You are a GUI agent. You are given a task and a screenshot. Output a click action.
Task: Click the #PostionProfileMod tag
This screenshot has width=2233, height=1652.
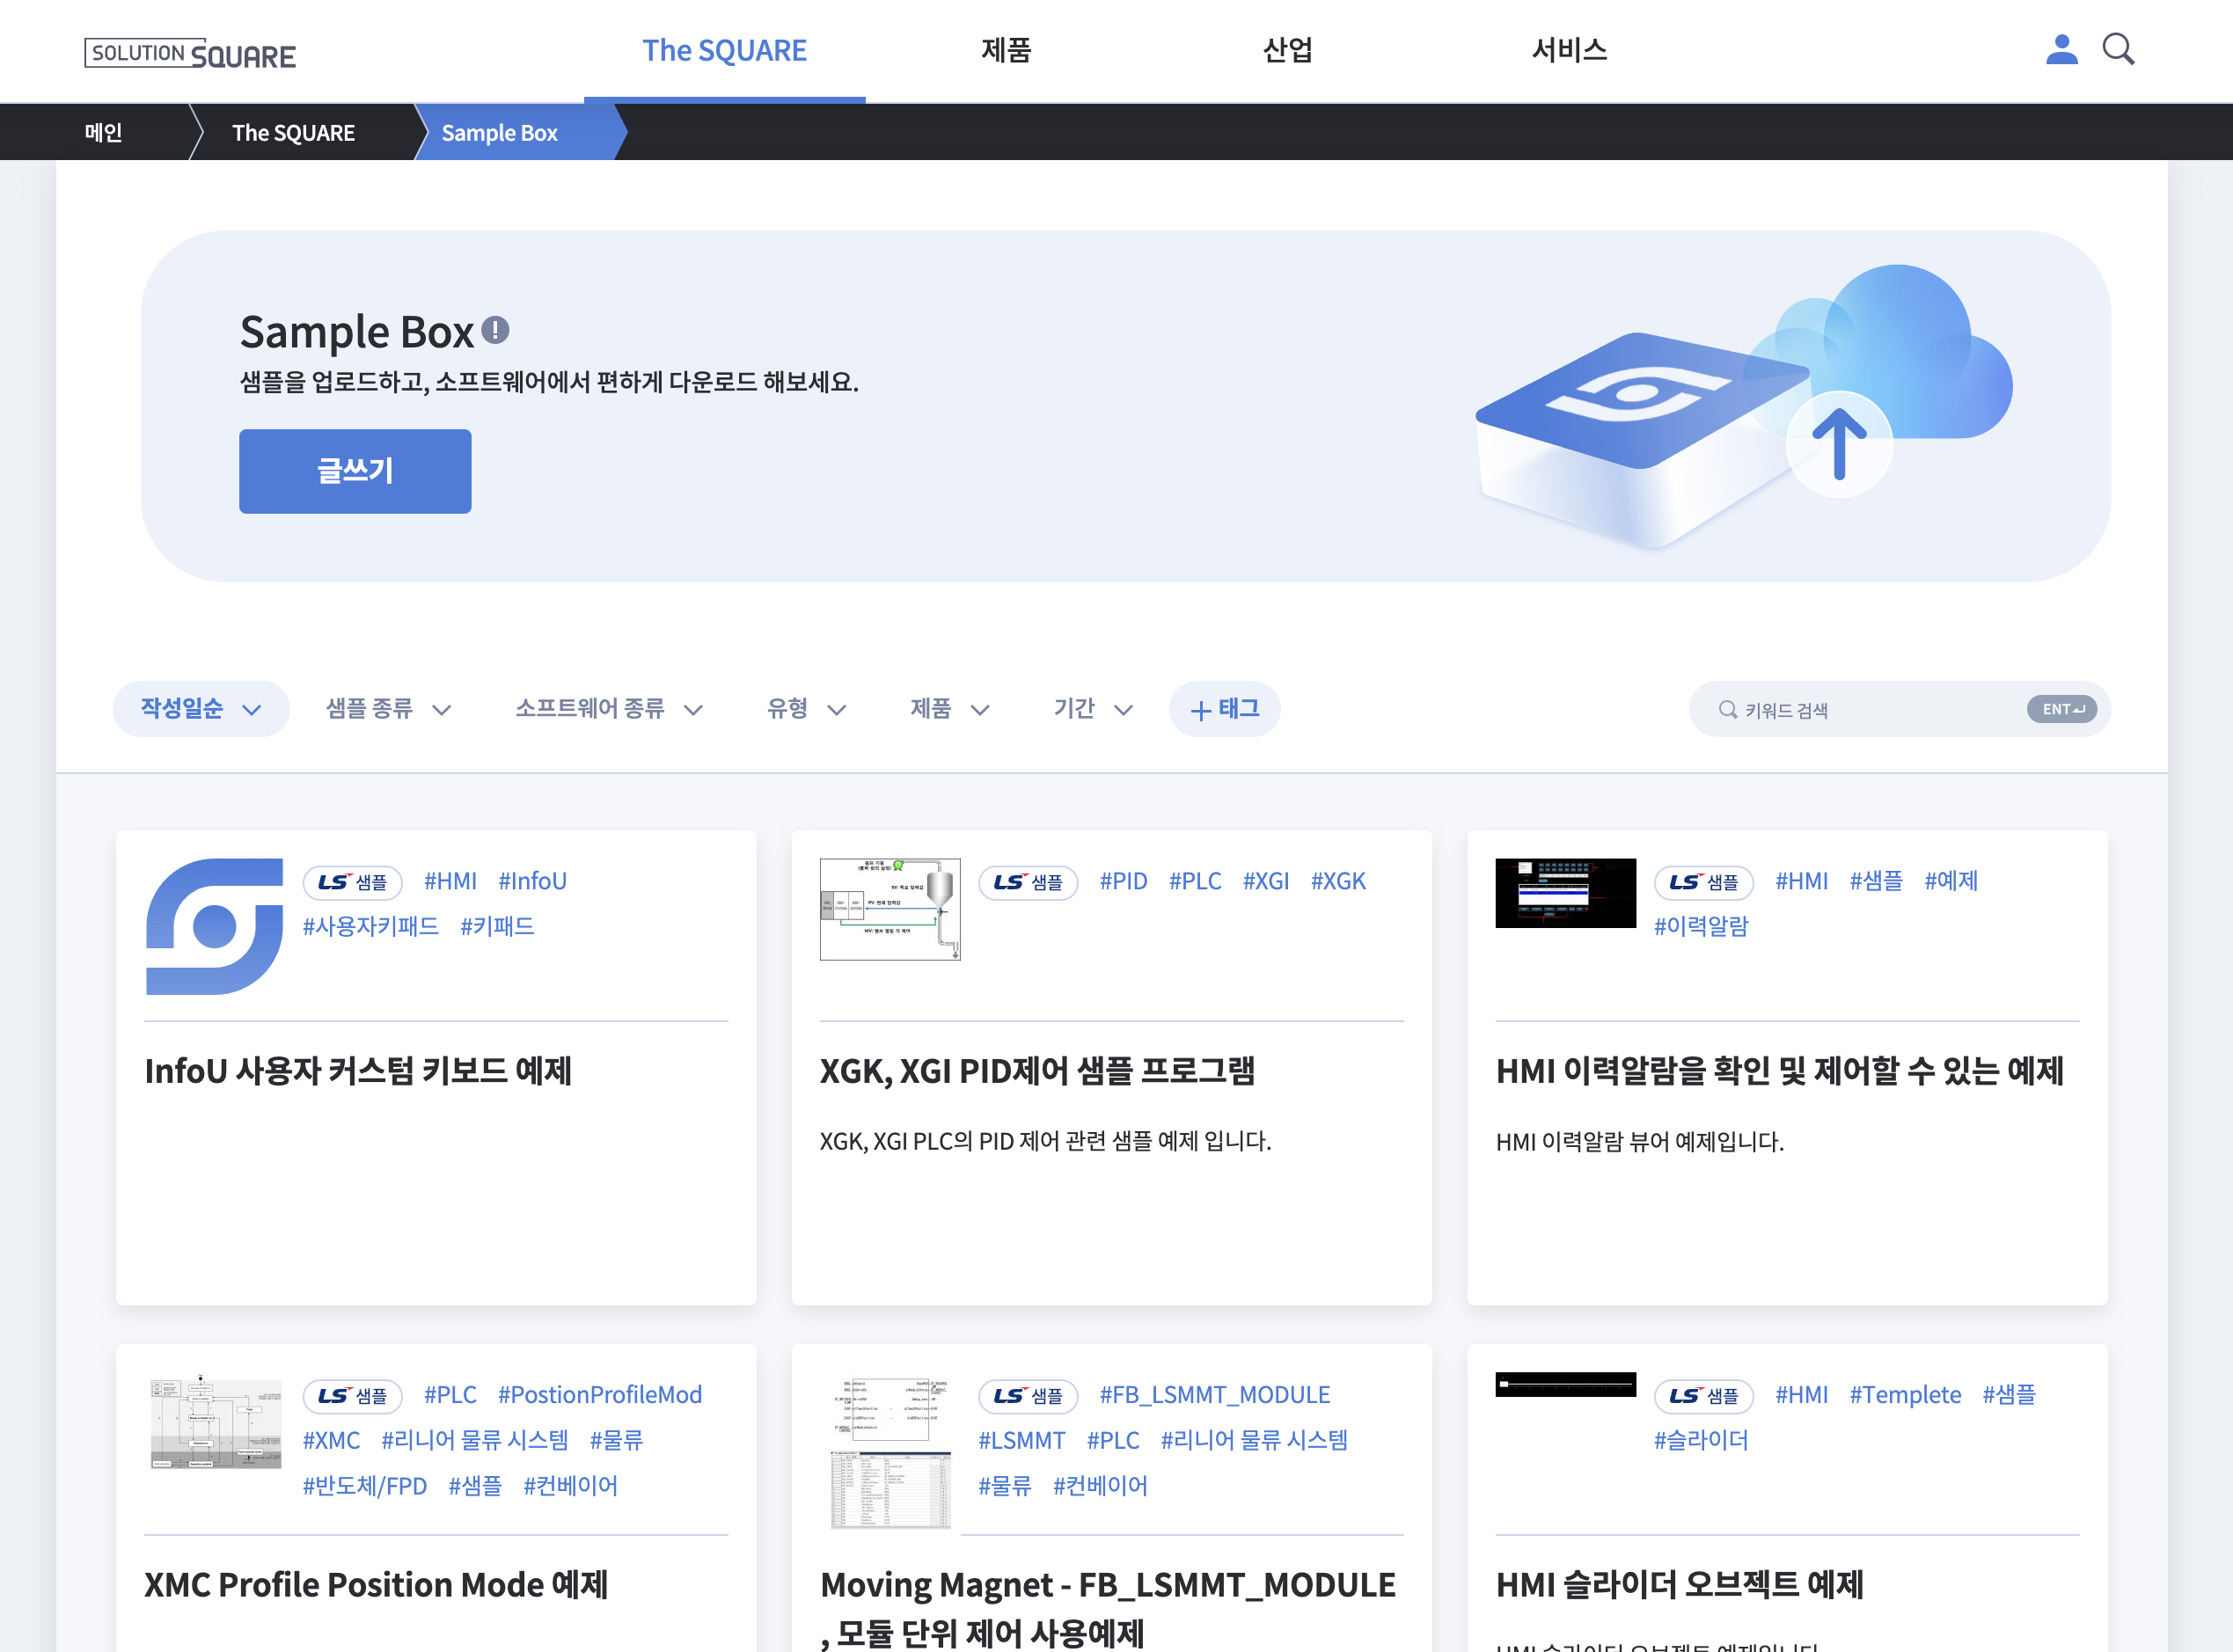click(600, 1394)
